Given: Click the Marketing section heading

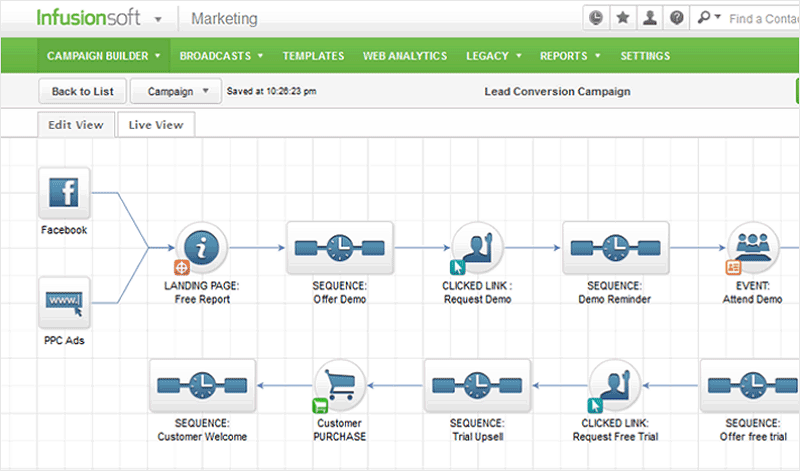Looking at the screenshot, I should (x=224, y=19).
